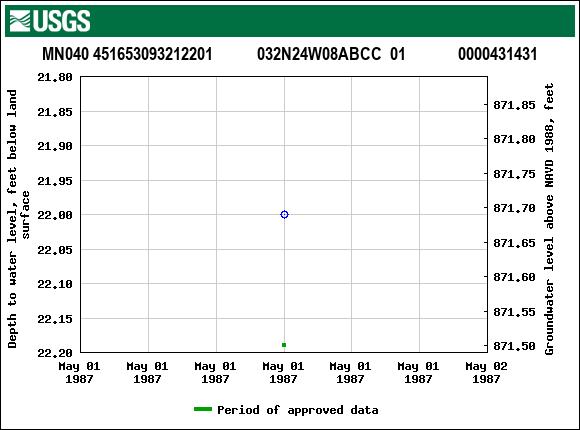Viewport: 580px width, 430px height.
Task: Click the right axis value '871.75'
Action: pyautogui.click(x=514, y=174)
